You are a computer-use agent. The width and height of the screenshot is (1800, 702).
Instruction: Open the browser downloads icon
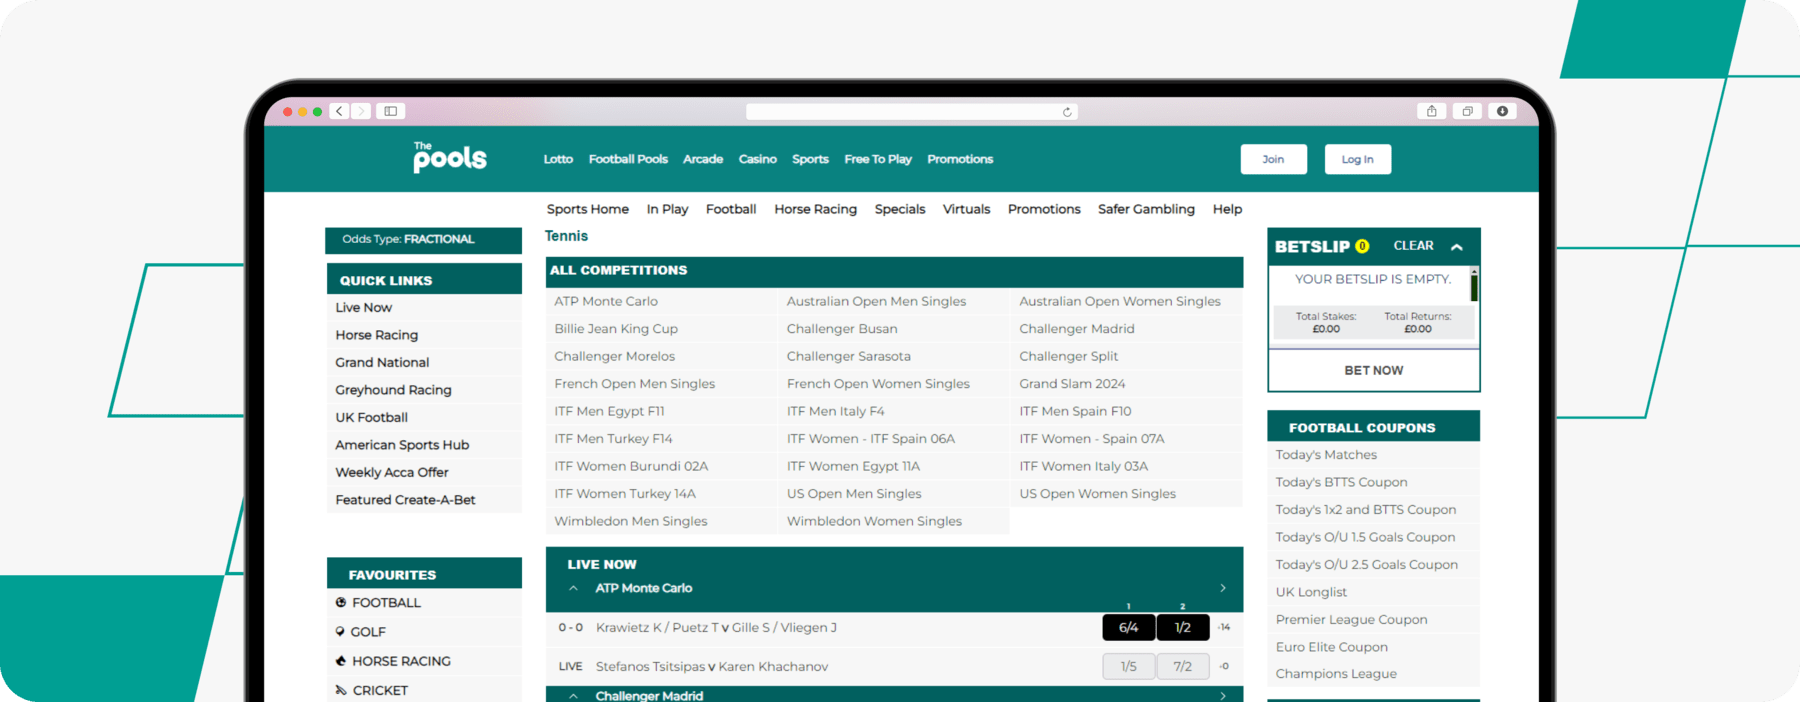point(1502,111)
